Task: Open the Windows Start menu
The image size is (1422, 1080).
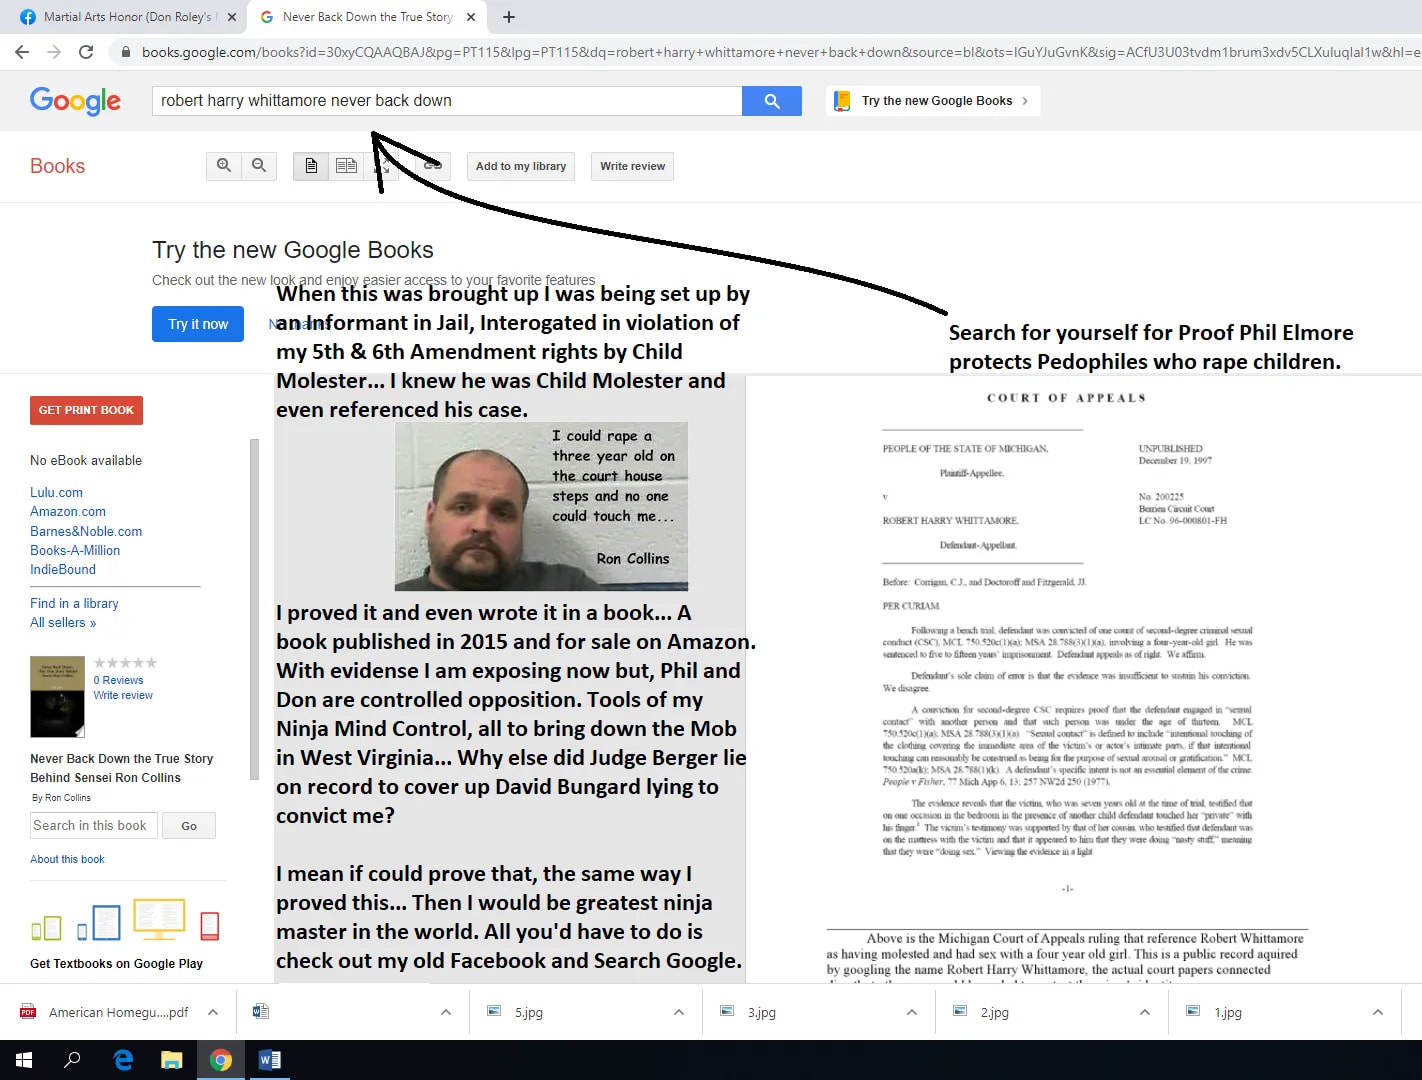Action: click(24, 1060)
